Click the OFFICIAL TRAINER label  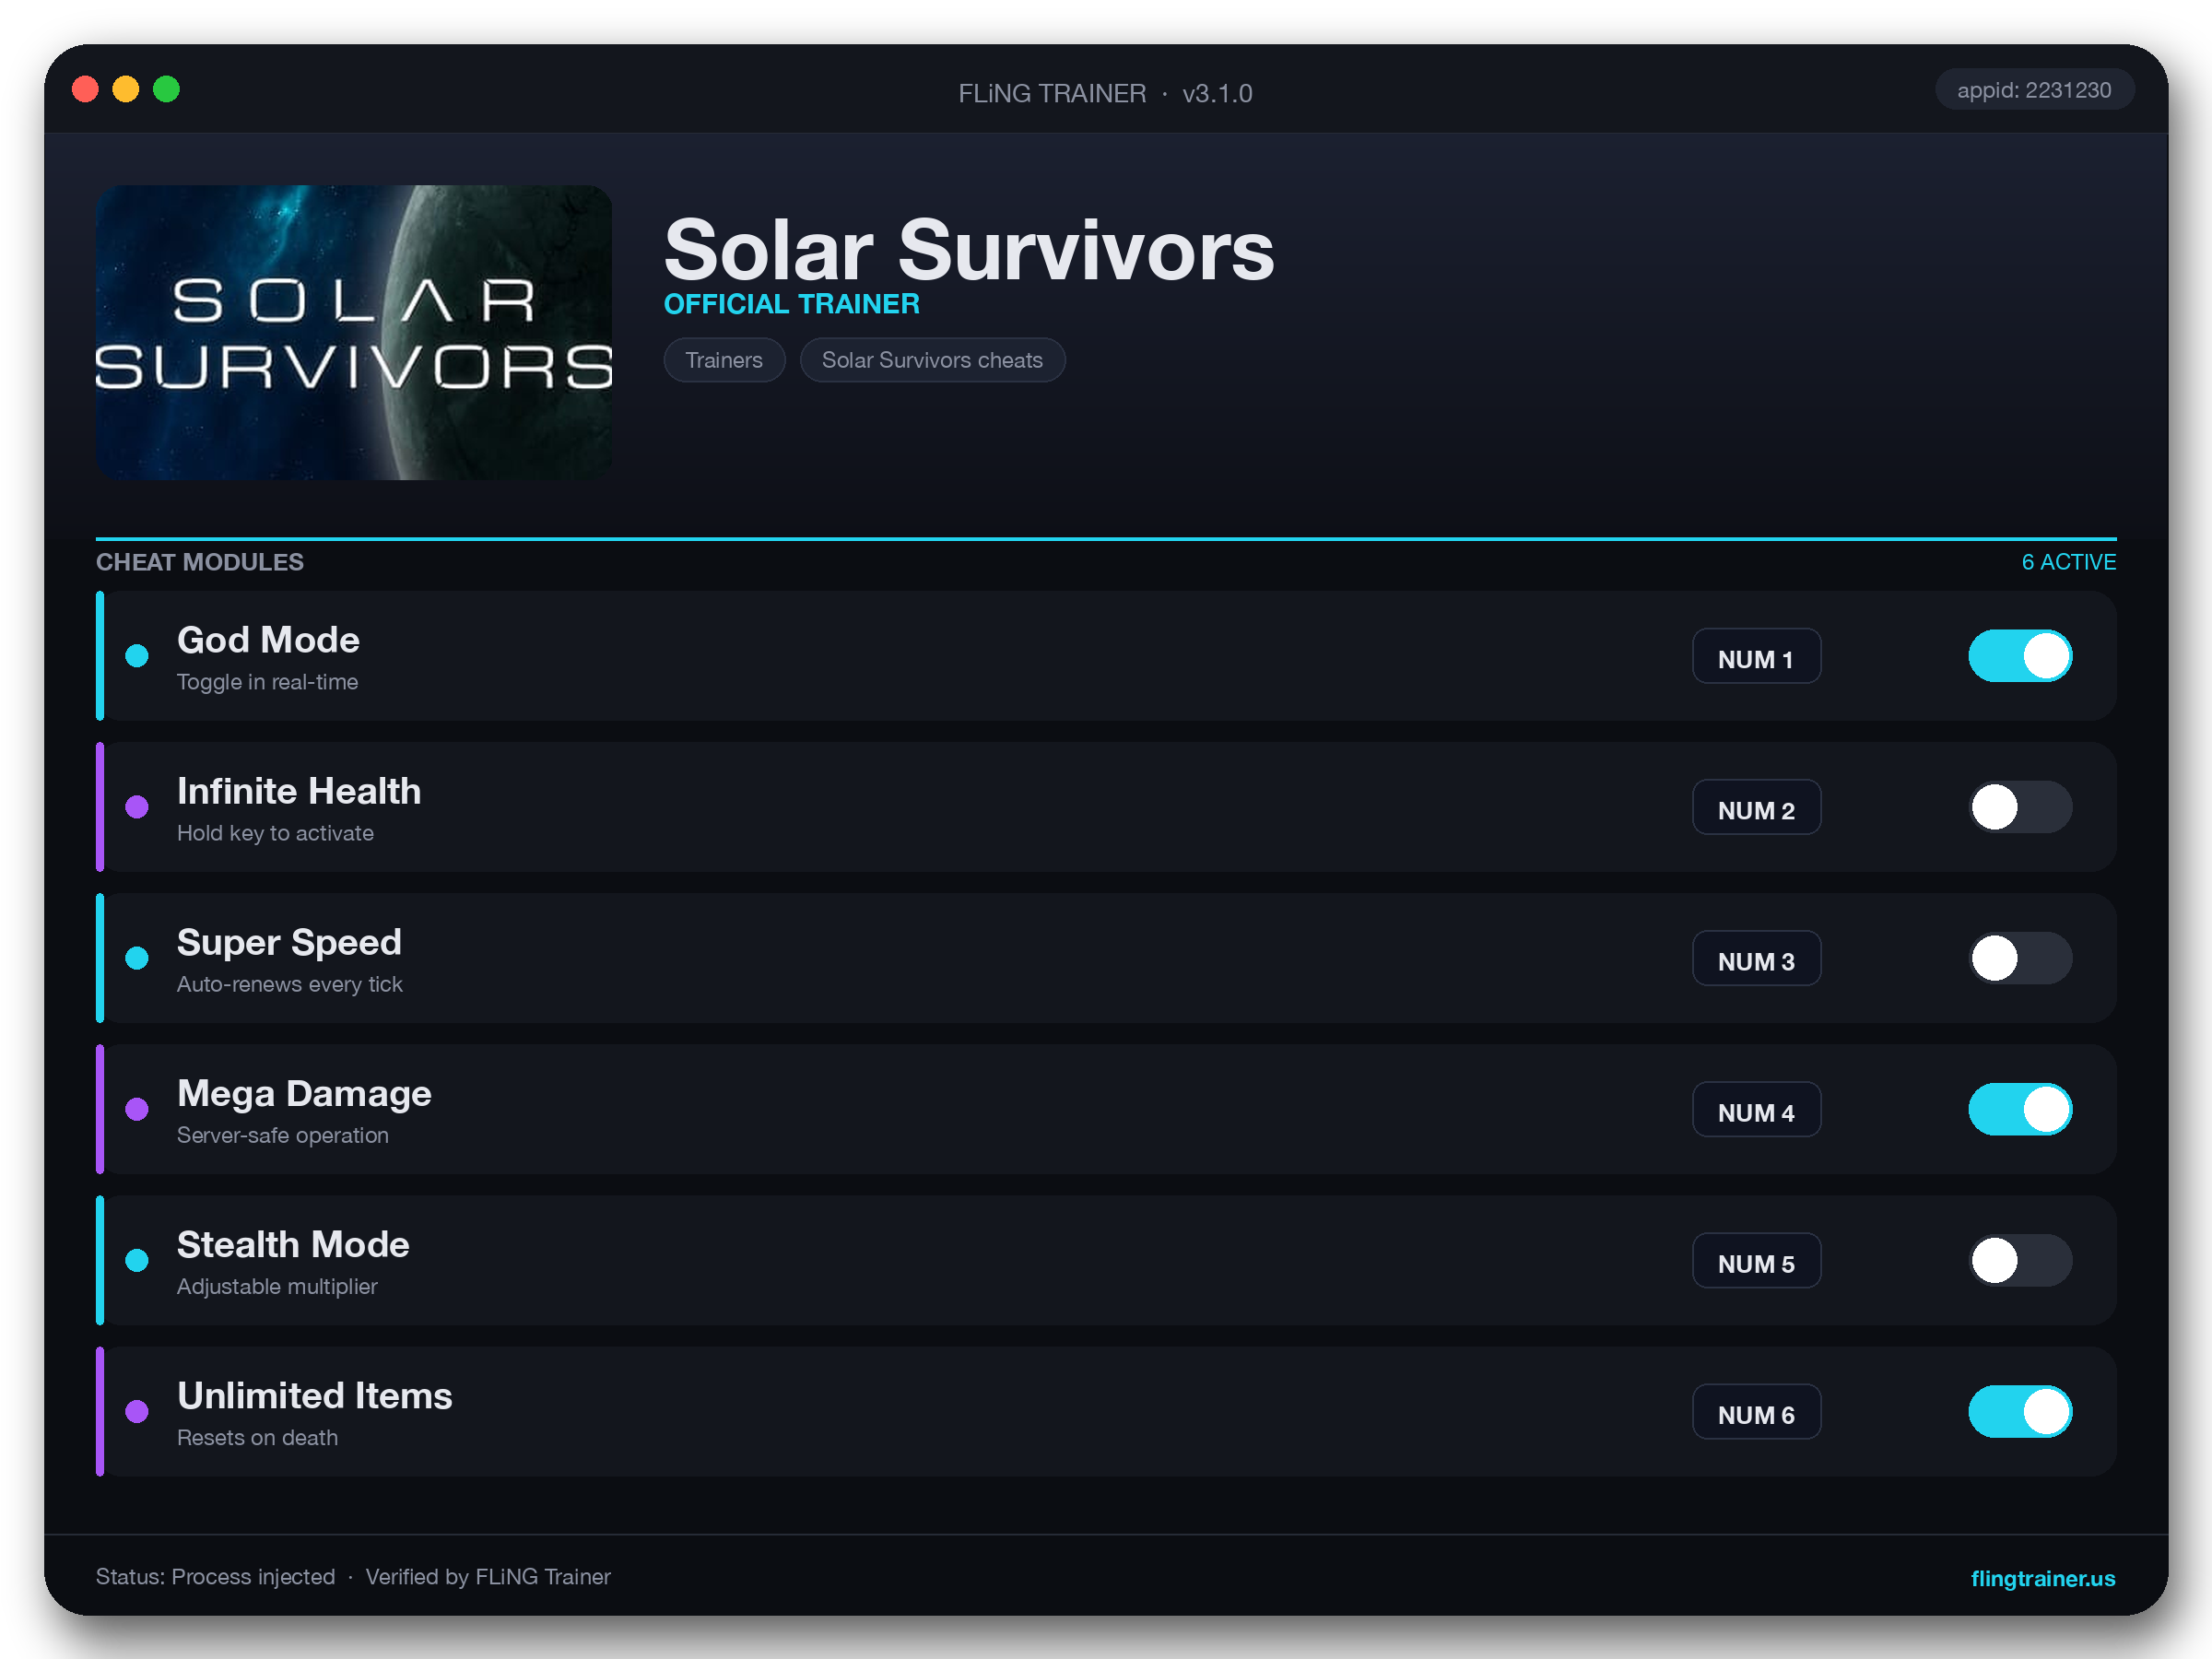792,304
